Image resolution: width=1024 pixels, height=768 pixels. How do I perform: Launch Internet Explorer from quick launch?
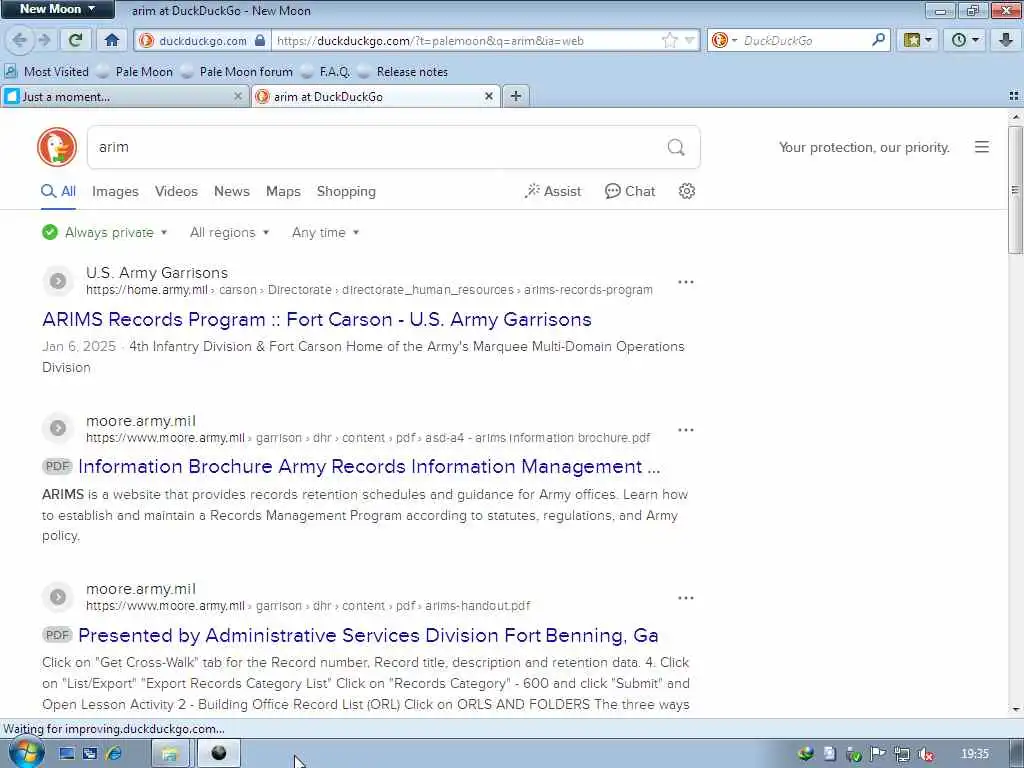tap(114, 754)
